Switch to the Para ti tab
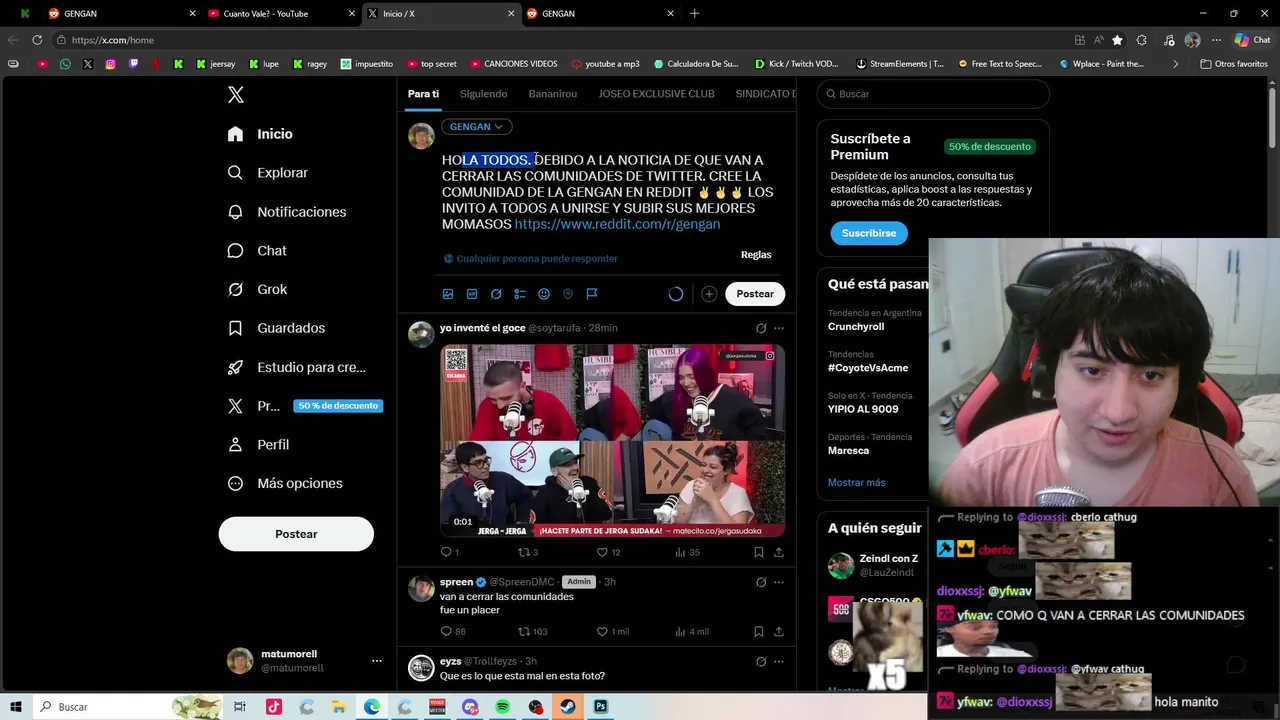Viewport: 1280px width, 720px height. click(x=423, y=94)
